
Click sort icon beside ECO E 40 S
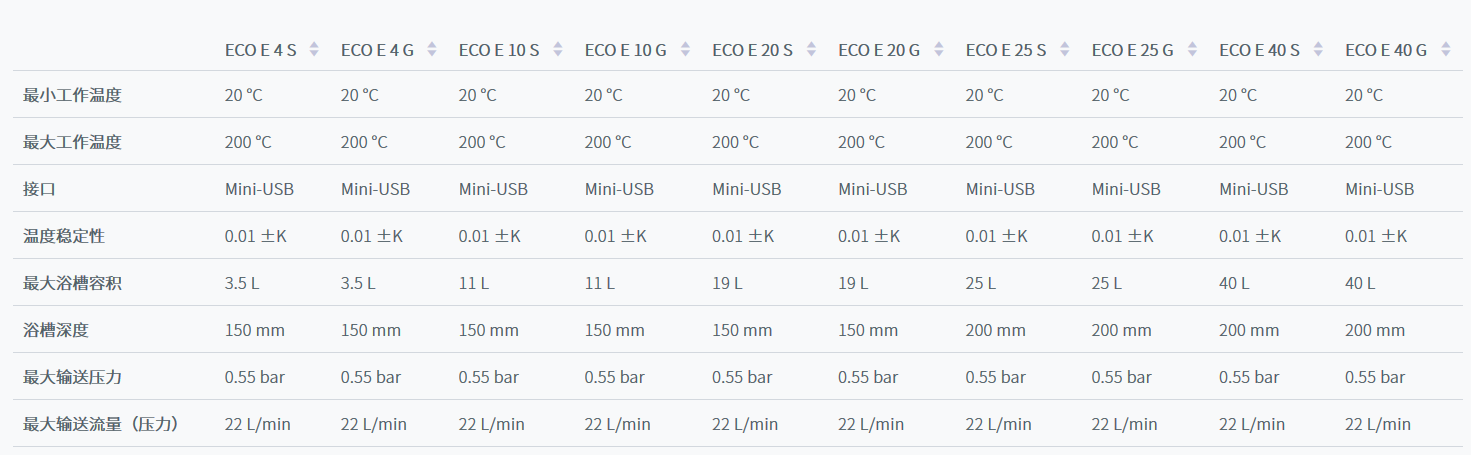click(x=1319, y=49)
